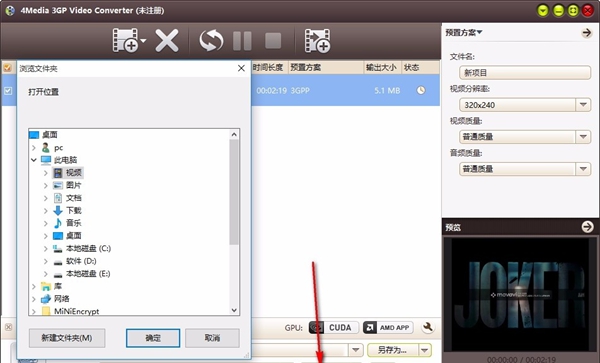Image resolution: width=600 pixels, height=363 pixels.
Task: Select the 库 folder
Action: [x=58, y=286]
